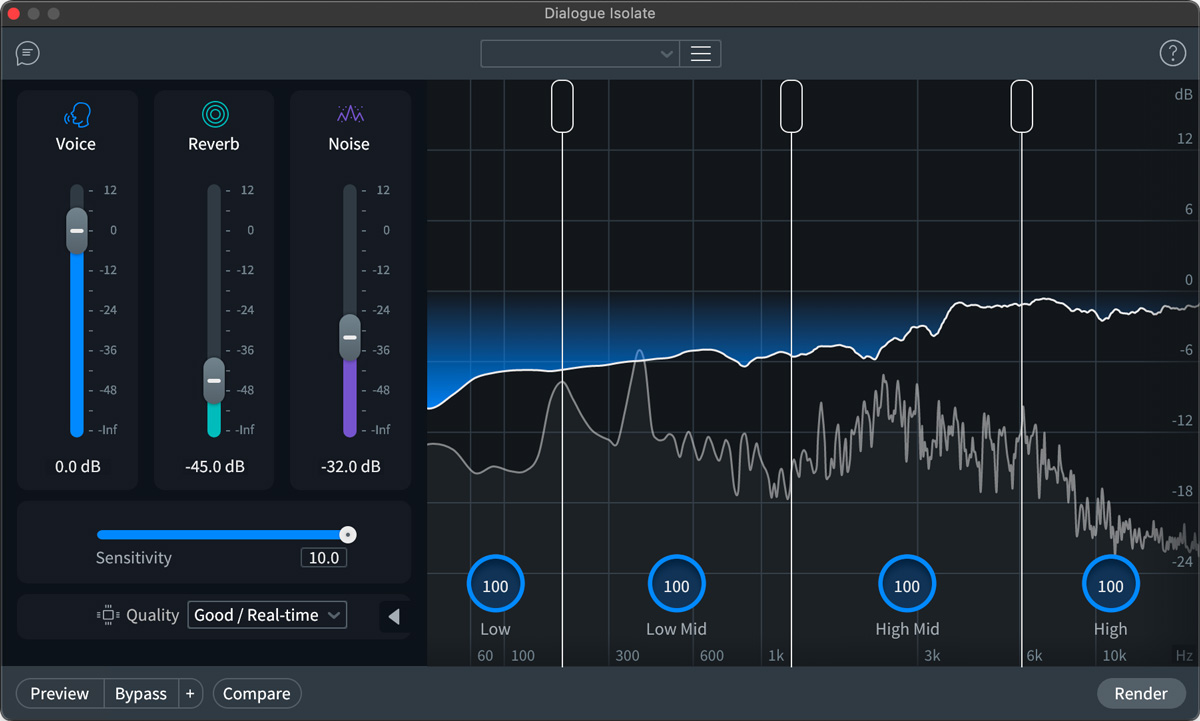
Task: Click the Reverb label
Action: (214, 144)
